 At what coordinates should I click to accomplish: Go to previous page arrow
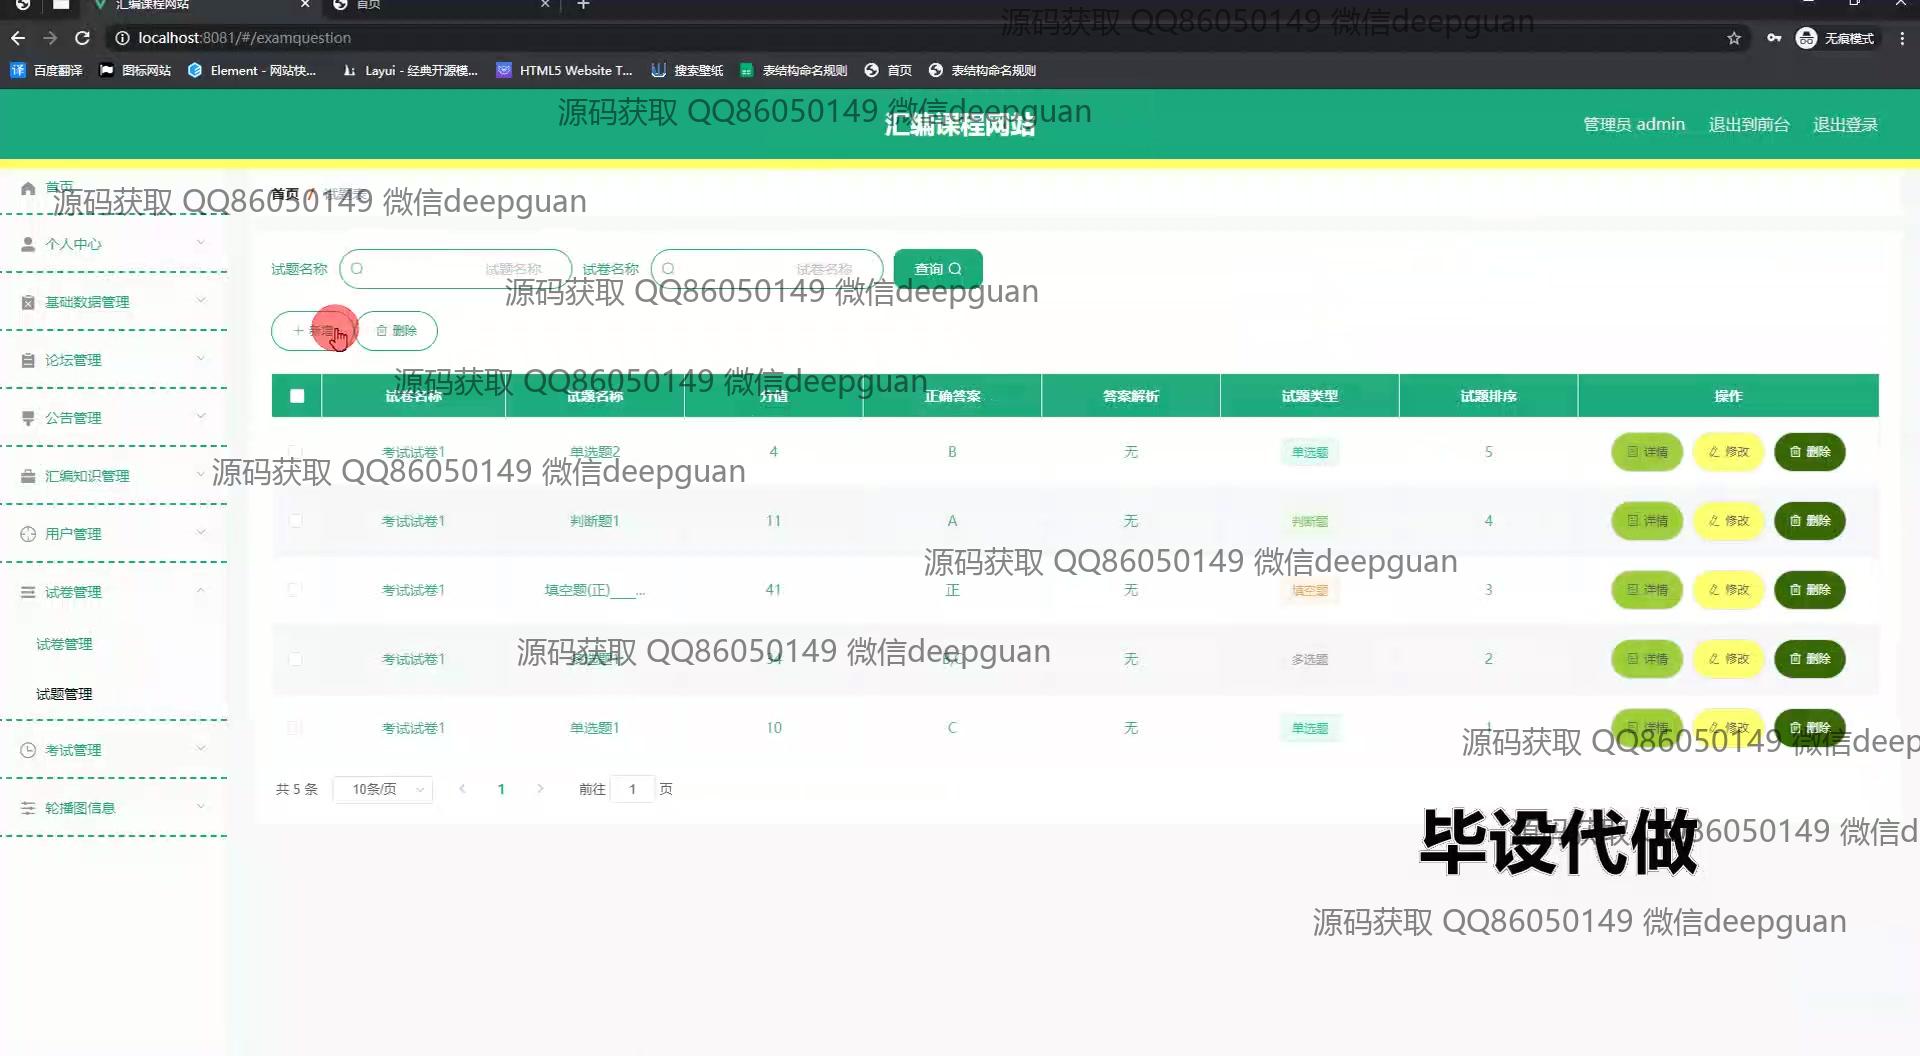point(462,789)
